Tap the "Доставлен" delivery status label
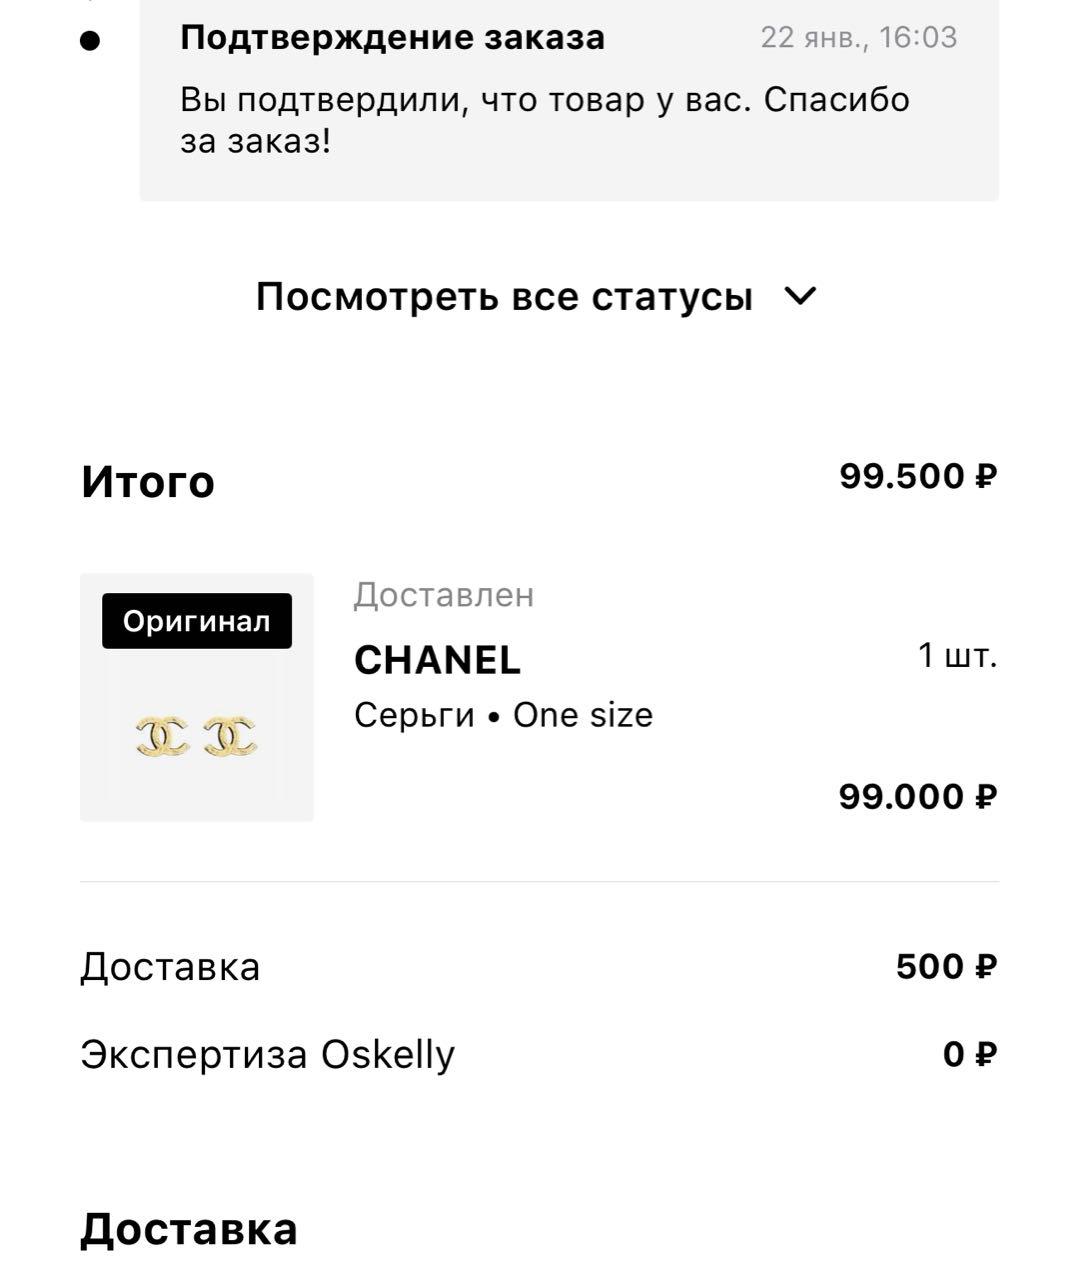The image size is (1080, 1280). tap(444, 595)
